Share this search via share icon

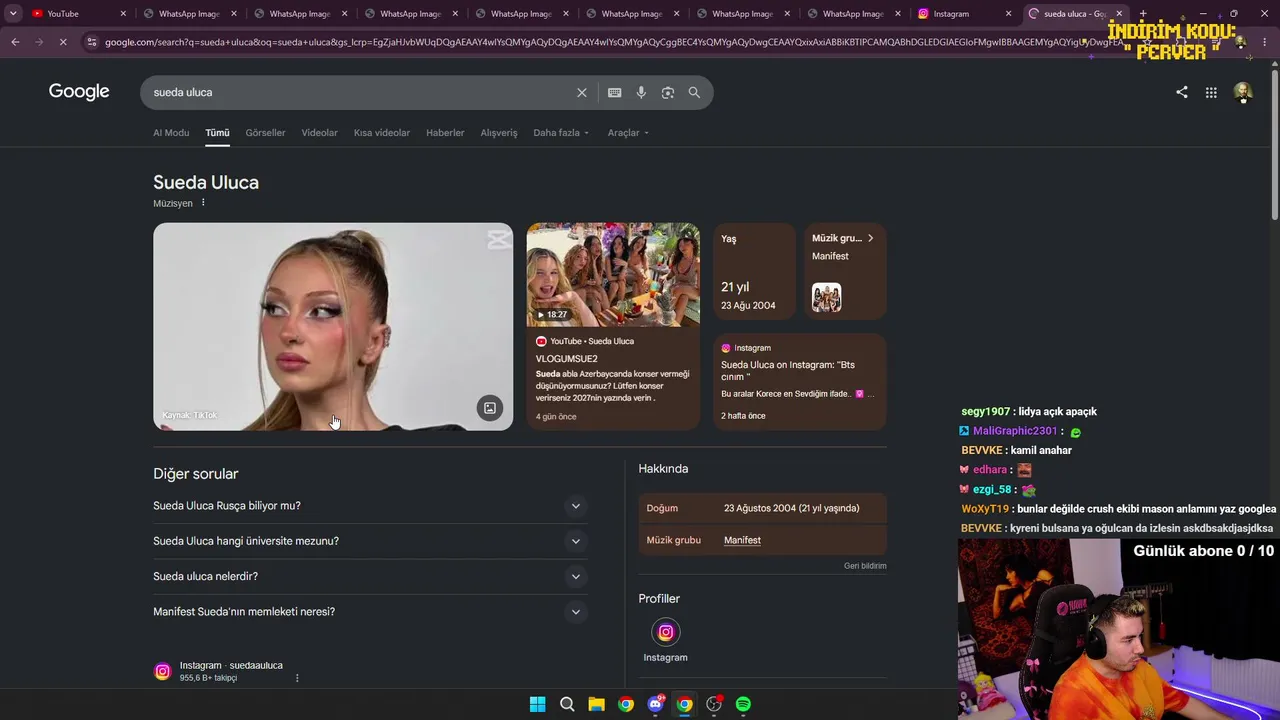tap(1182, 92)
